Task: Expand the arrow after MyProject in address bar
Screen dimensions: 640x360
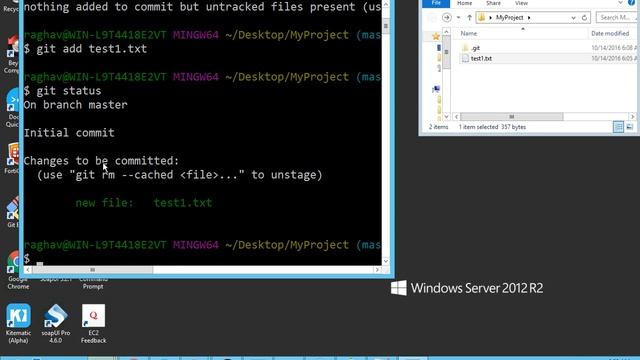Action: (x=529, y=18)
